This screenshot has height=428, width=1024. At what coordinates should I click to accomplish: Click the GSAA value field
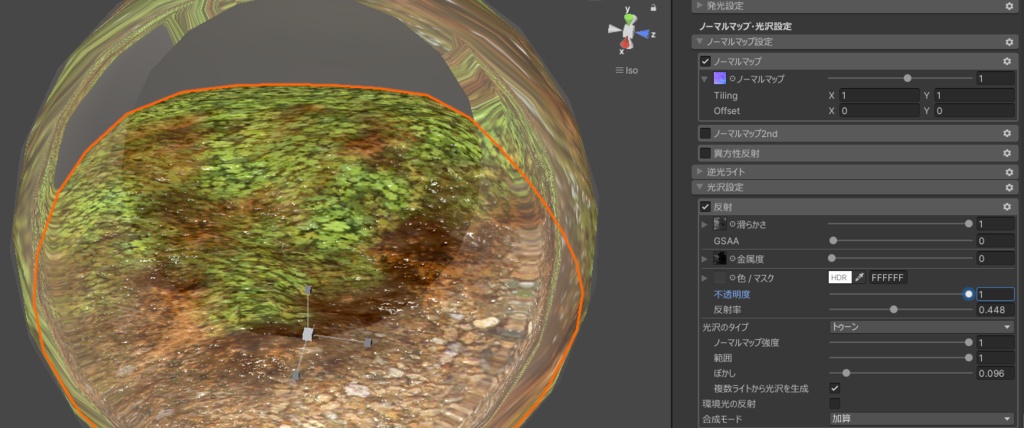point(995,241)
